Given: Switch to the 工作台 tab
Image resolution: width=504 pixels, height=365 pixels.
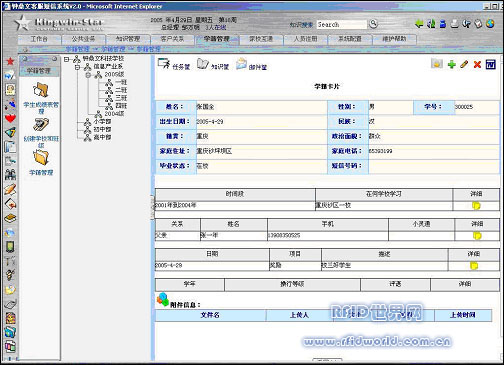Looking at the screenshot, I should pyautogui.click(x=39, y=39).
